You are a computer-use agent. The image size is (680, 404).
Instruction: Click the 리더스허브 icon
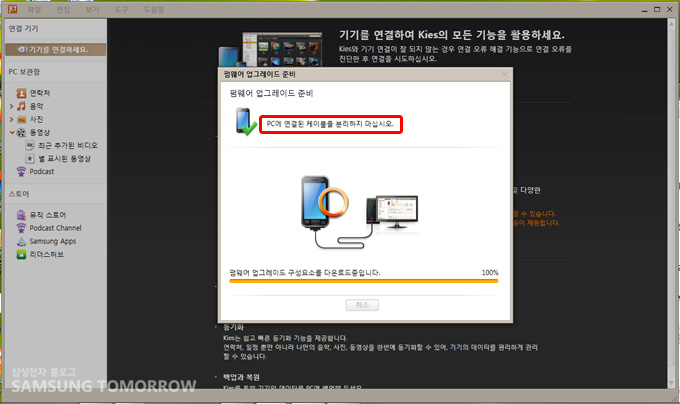click(x=21, y=254)
